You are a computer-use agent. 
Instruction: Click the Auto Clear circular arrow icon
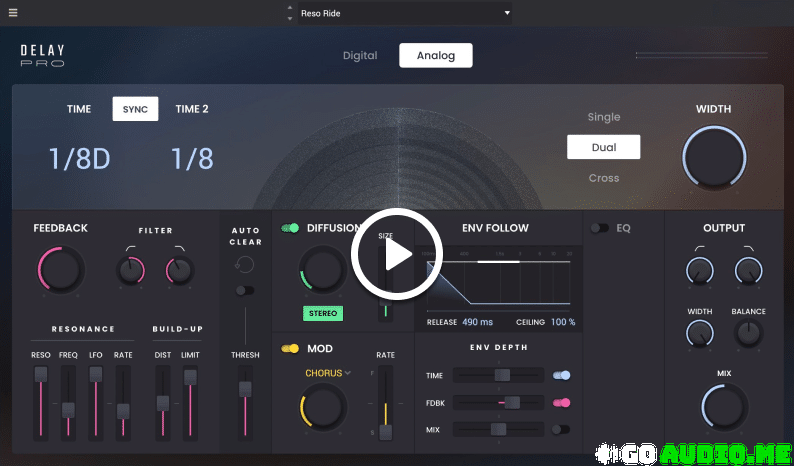(245, 264)
